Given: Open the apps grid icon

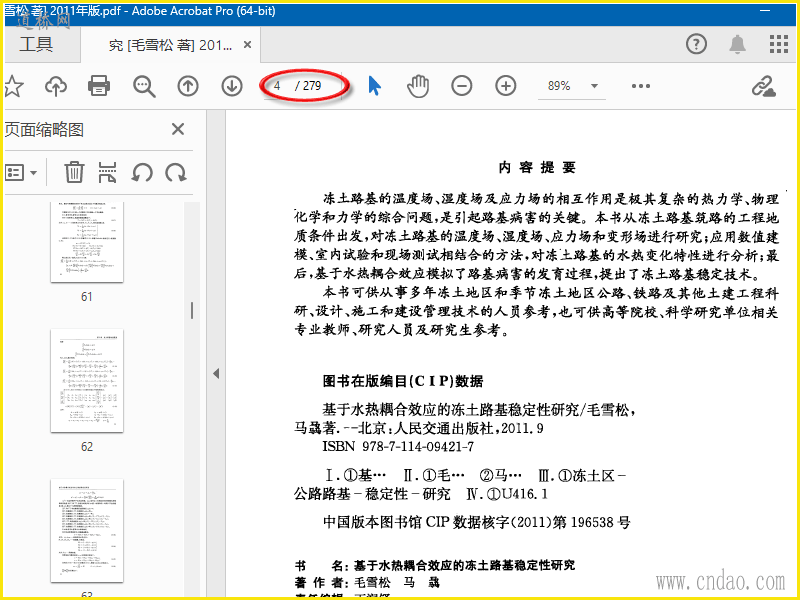Looking at the screenshot, I should tap(779, 44).
